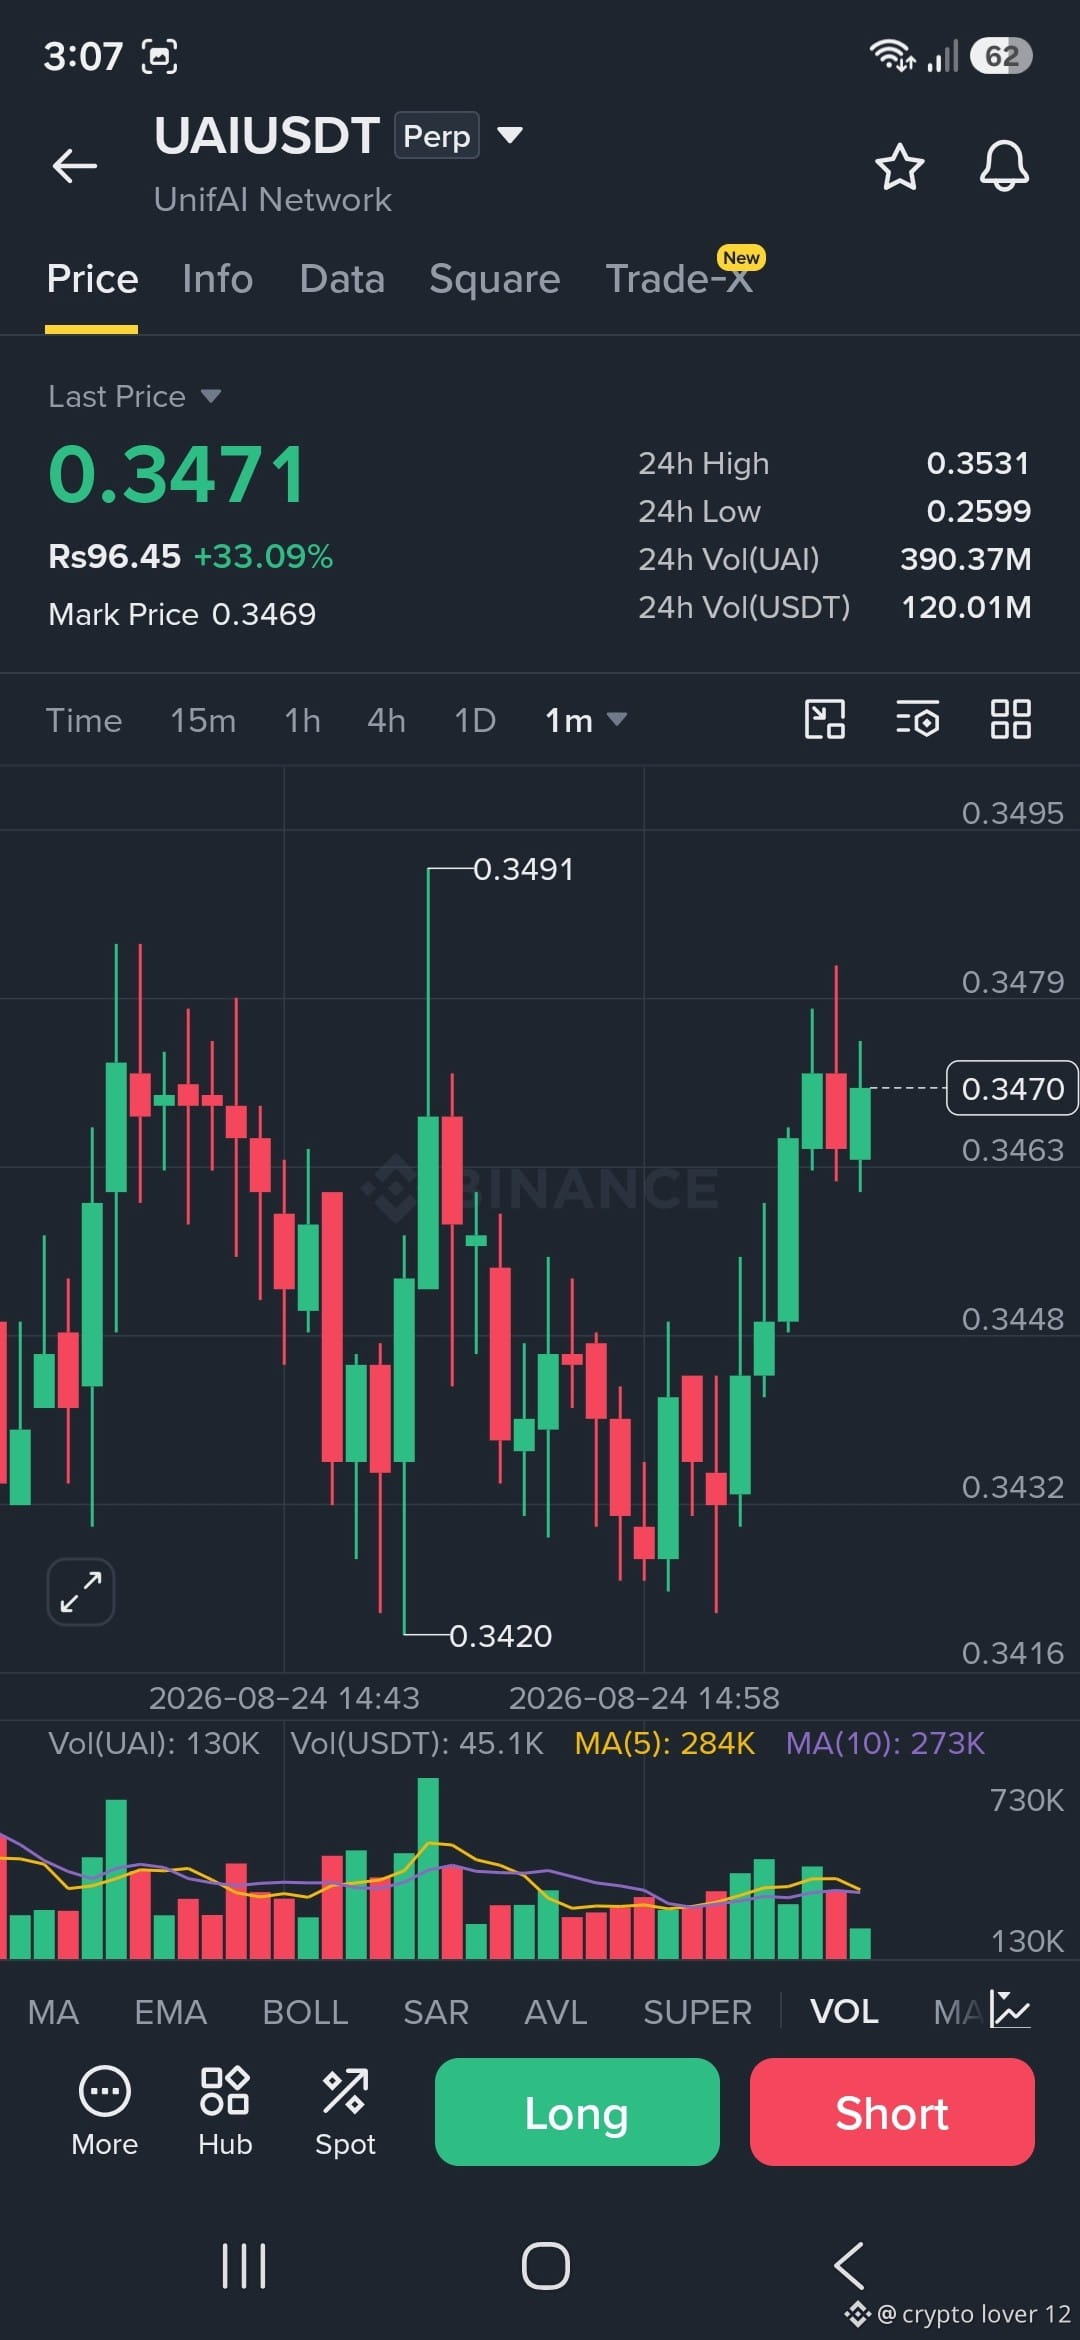Tap the +33.09% change percentage
The image size is (1080, 2340).
[263, 556]
